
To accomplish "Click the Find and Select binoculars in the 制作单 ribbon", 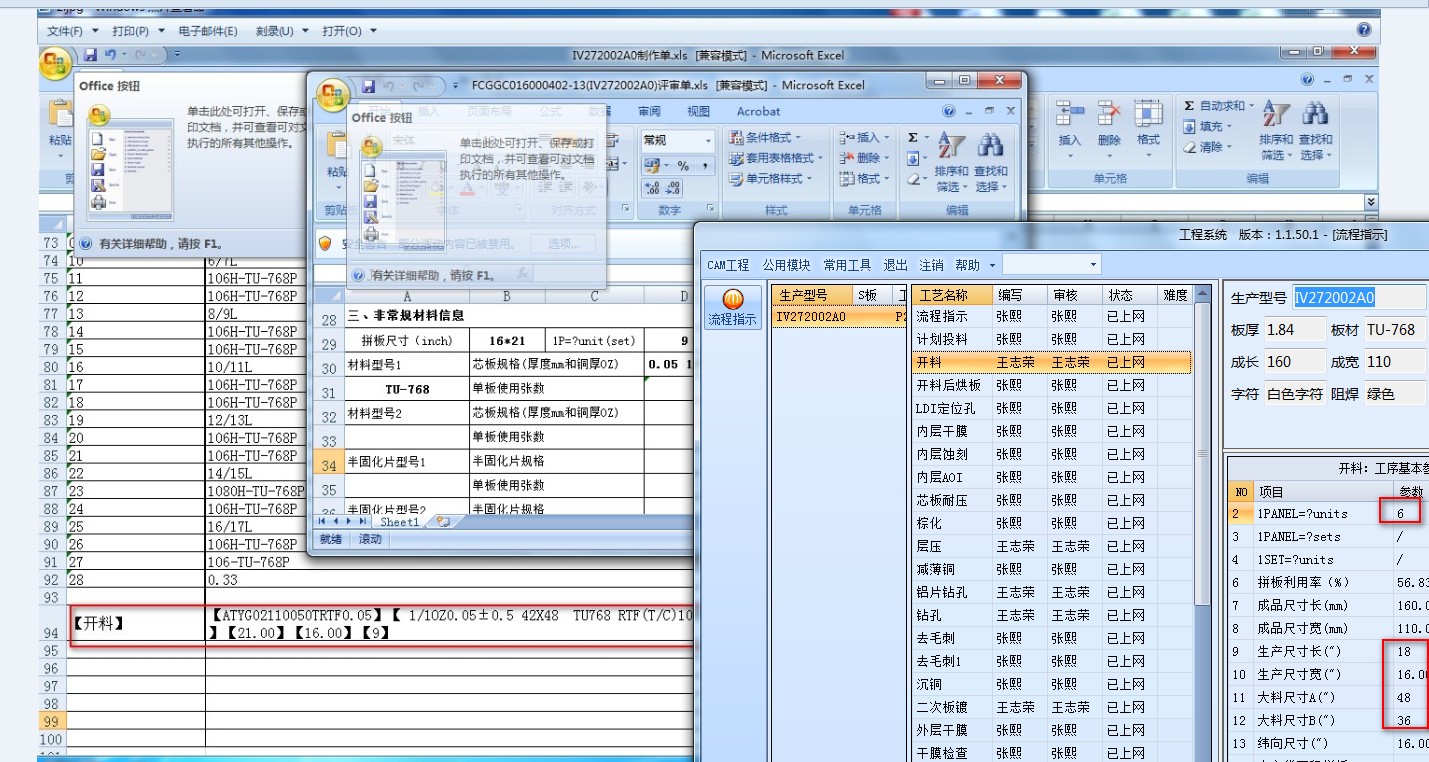I will [1315, 113].
